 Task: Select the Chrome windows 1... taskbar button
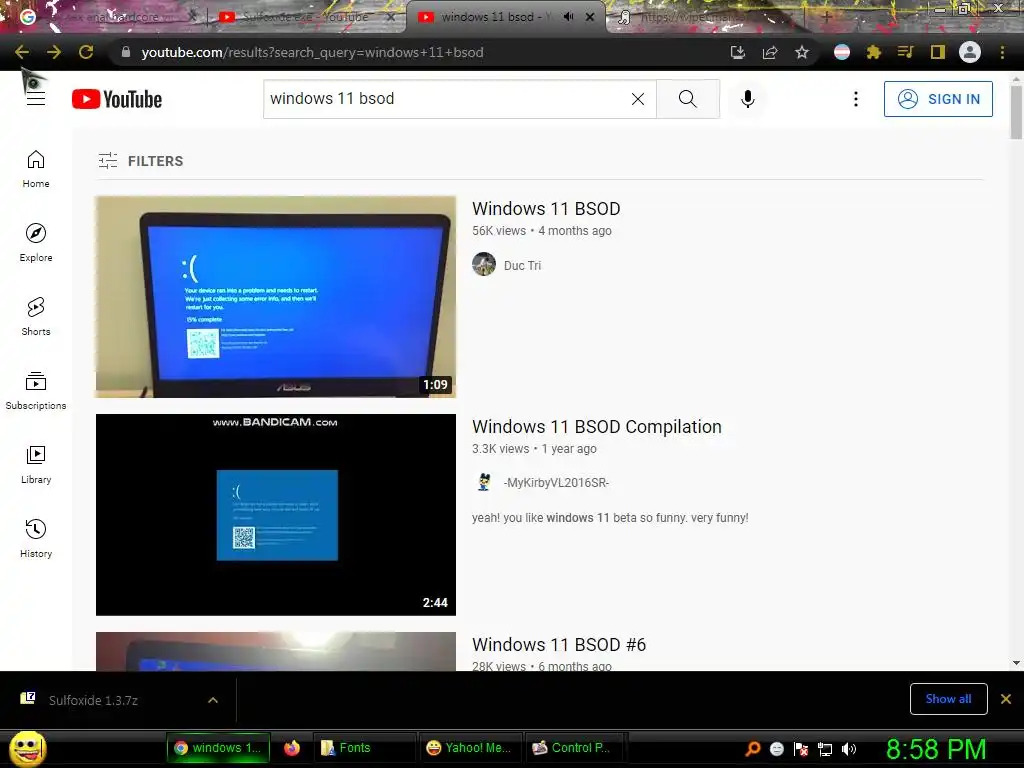[219, 748]
